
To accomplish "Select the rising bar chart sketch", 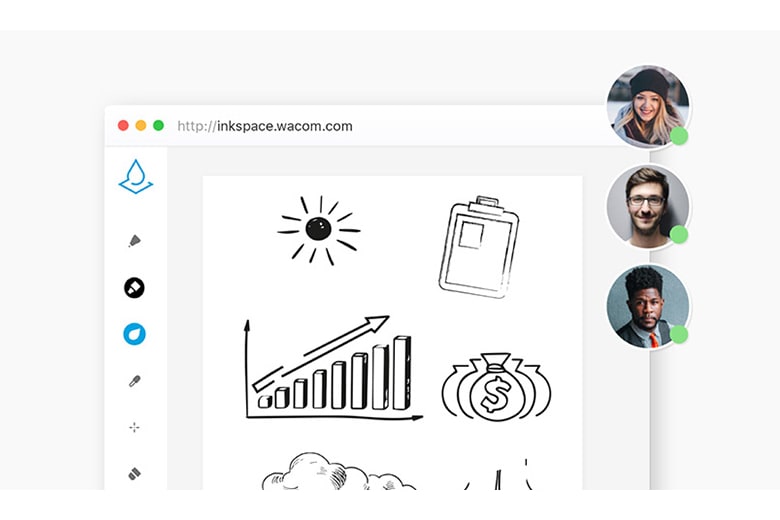I will click(x=333, y=368).
